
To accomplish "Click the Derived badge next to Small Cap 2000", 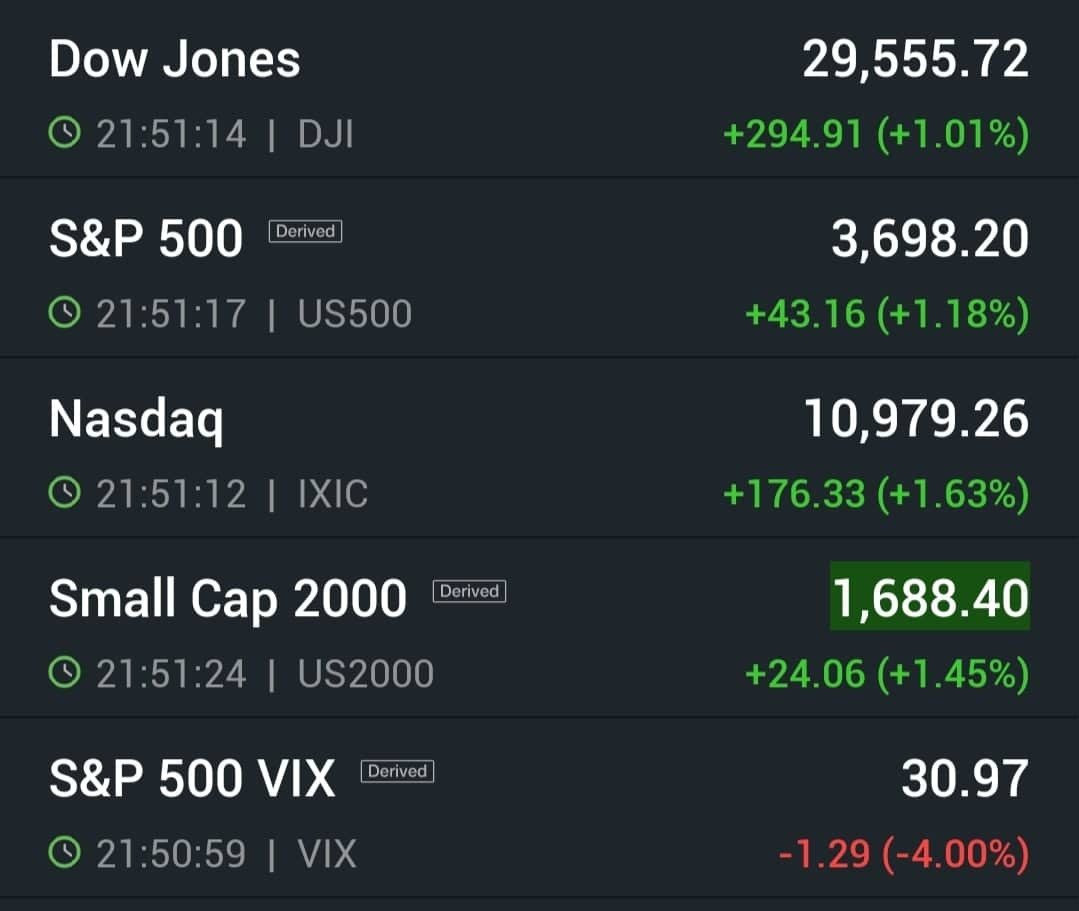I will click(469, 591).
